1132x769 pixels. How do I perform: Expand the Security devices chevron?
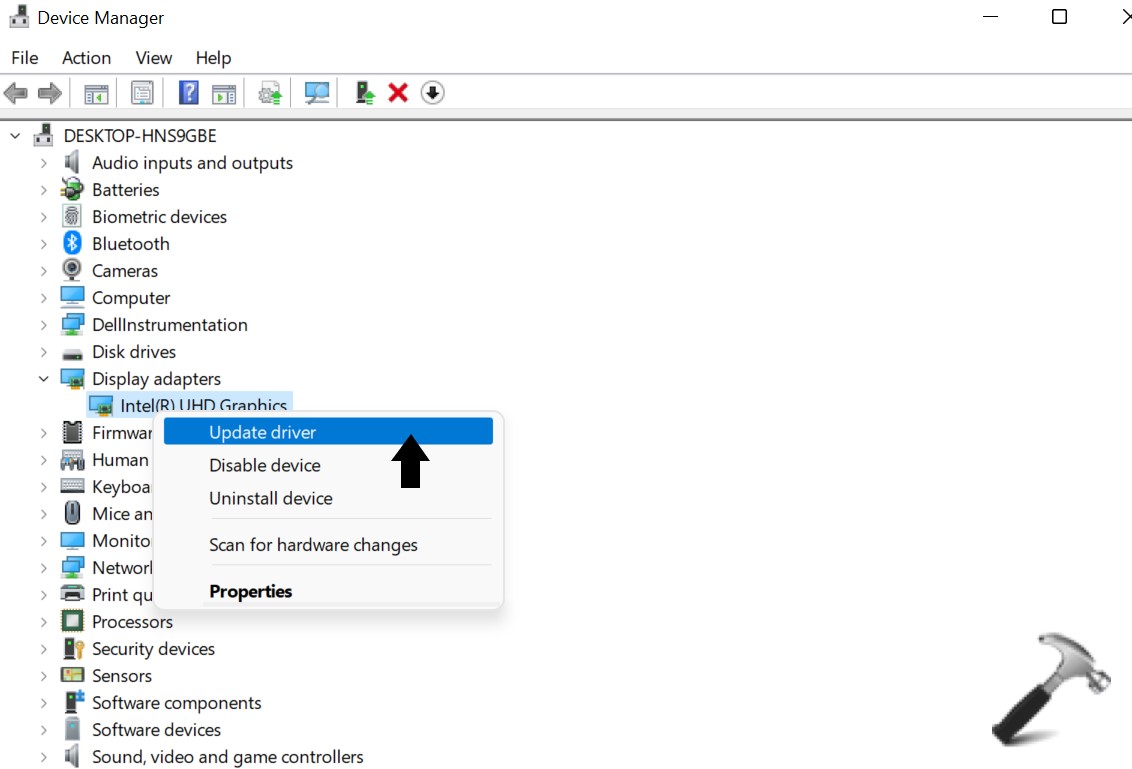(x=43, y=649)
